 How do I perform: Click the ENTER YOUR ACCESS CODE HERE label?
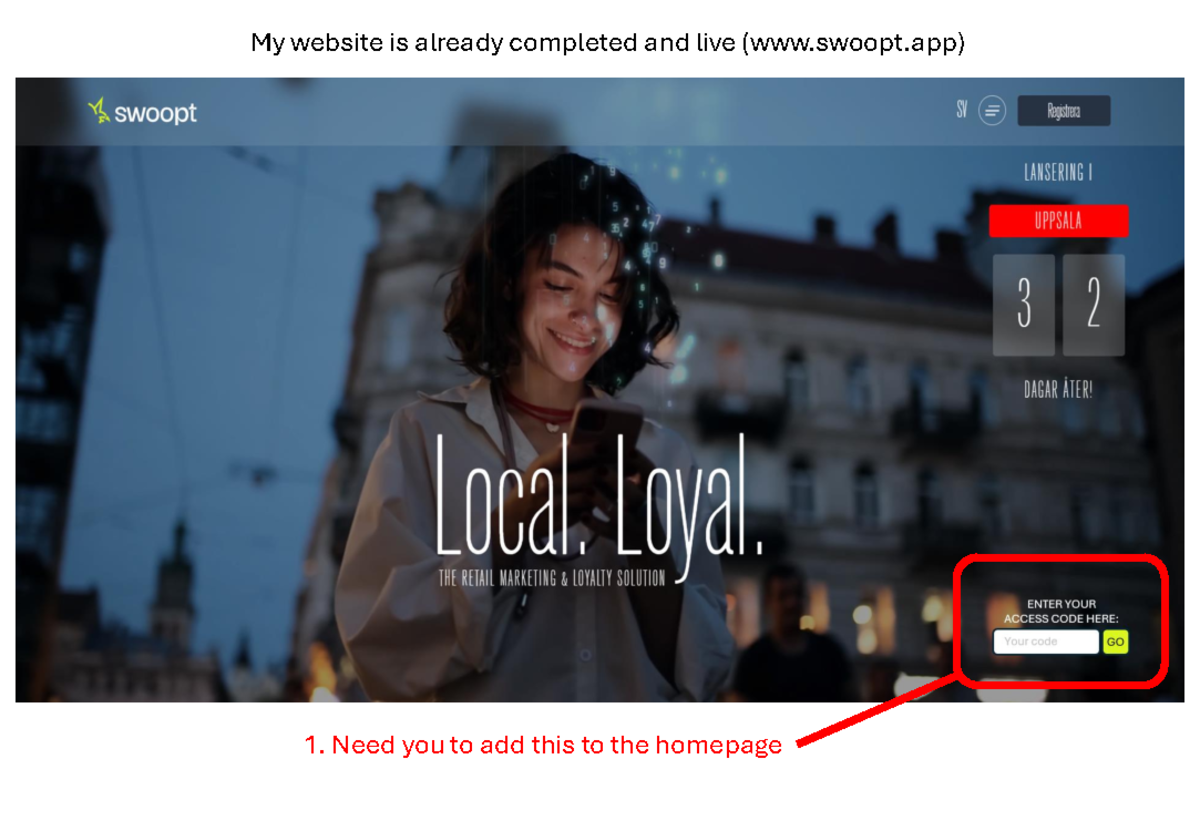[1061, 611]
